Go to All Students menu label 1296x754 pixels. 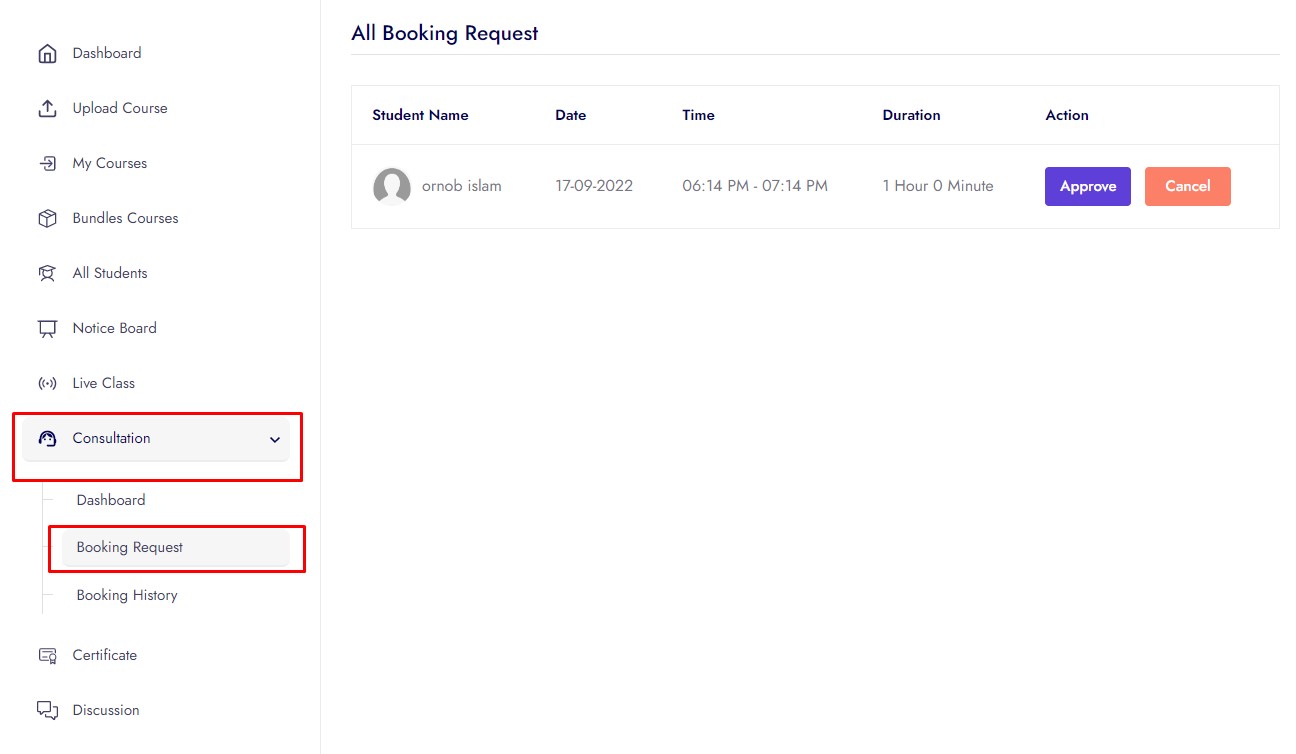[x=110, y=273]
